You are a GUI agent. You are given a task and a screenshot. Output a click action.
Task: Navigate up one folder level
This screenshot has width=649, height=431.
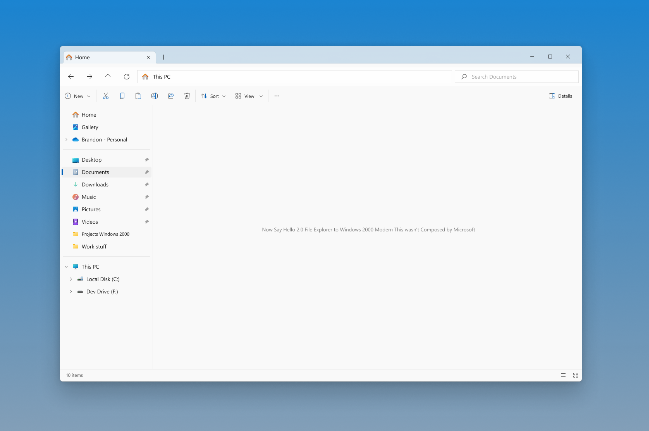coord(108,77)
